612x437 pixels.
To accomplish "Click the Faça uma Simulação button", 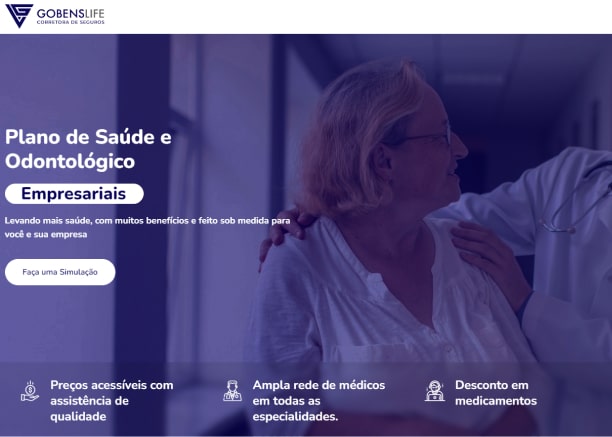I will point(60,272).
